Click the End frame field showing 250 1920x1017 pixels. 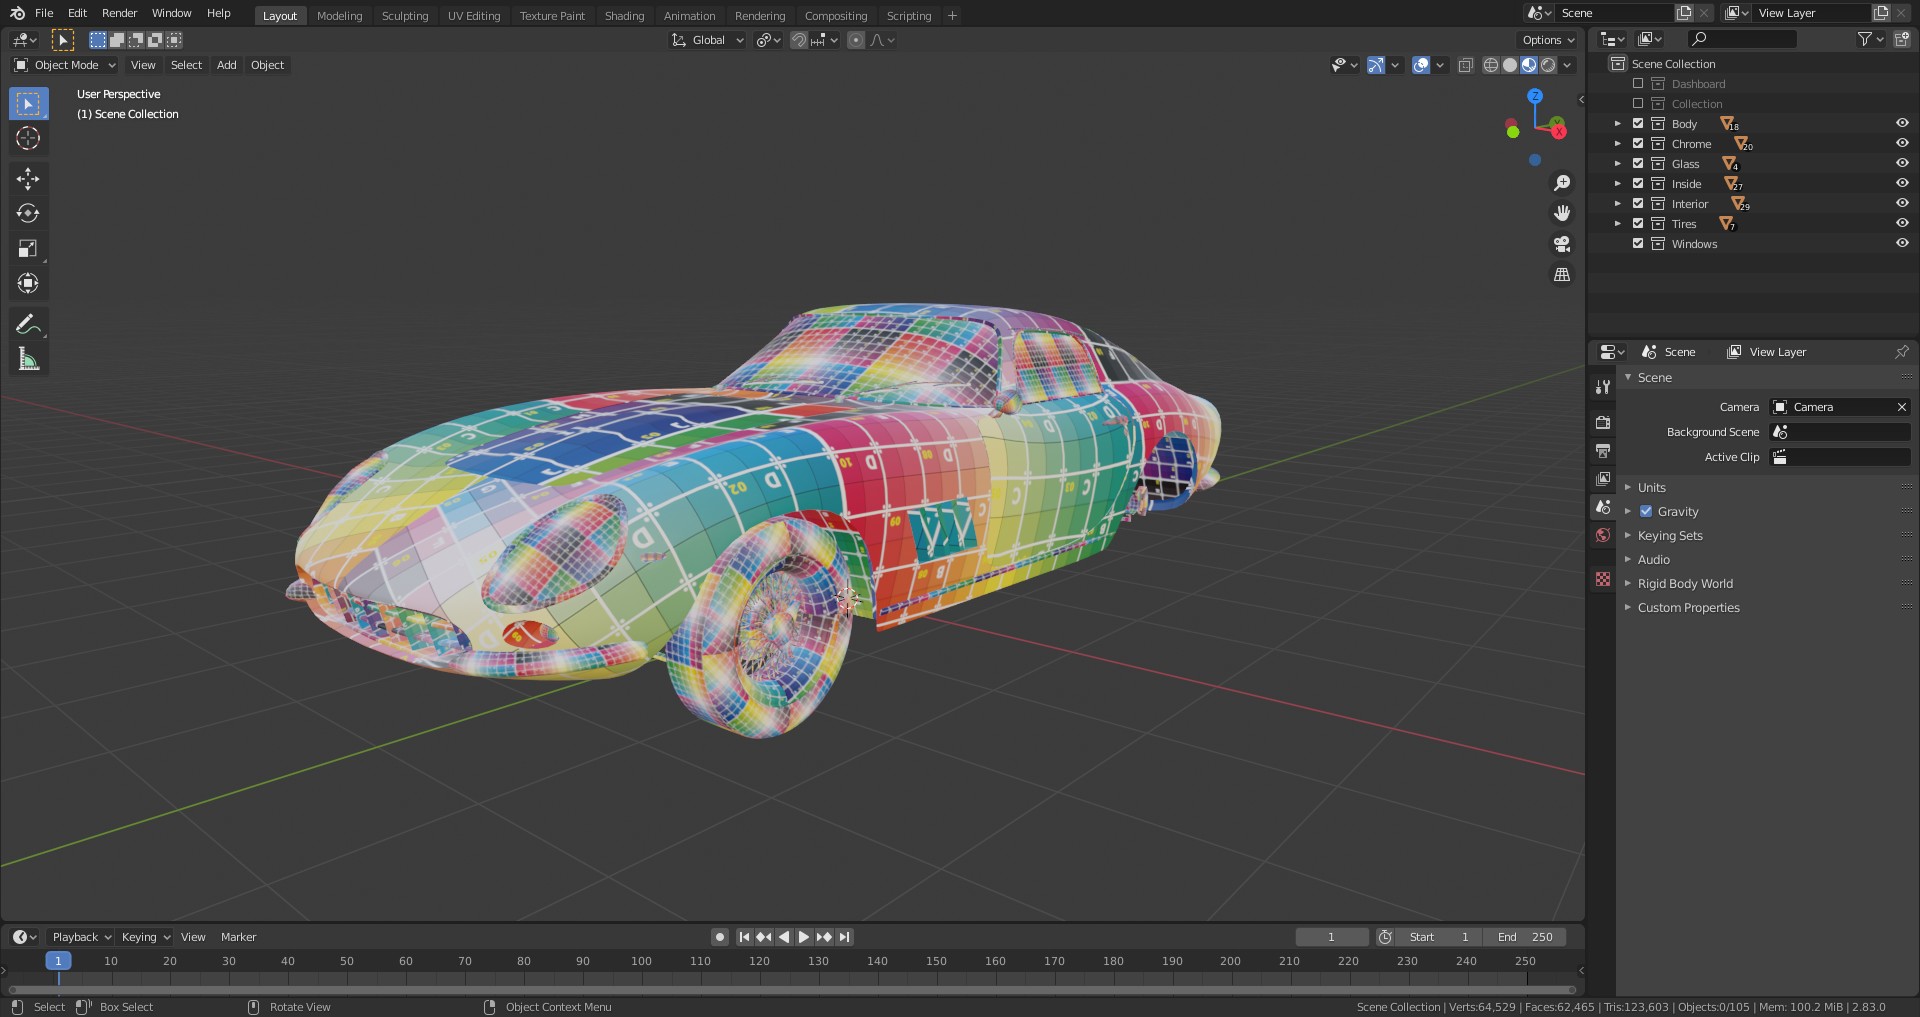1526,937
